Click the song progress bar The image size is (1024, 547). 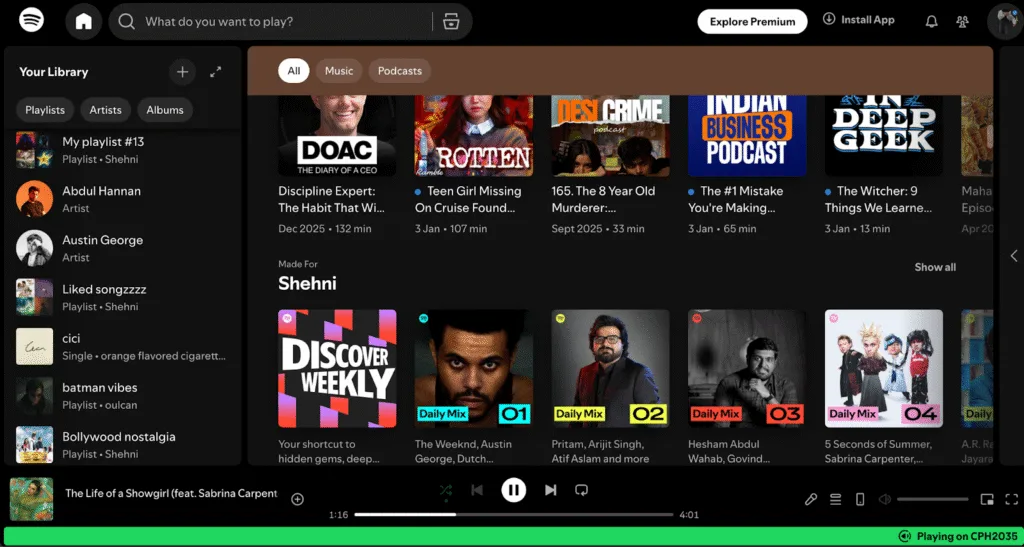point(513,515)
